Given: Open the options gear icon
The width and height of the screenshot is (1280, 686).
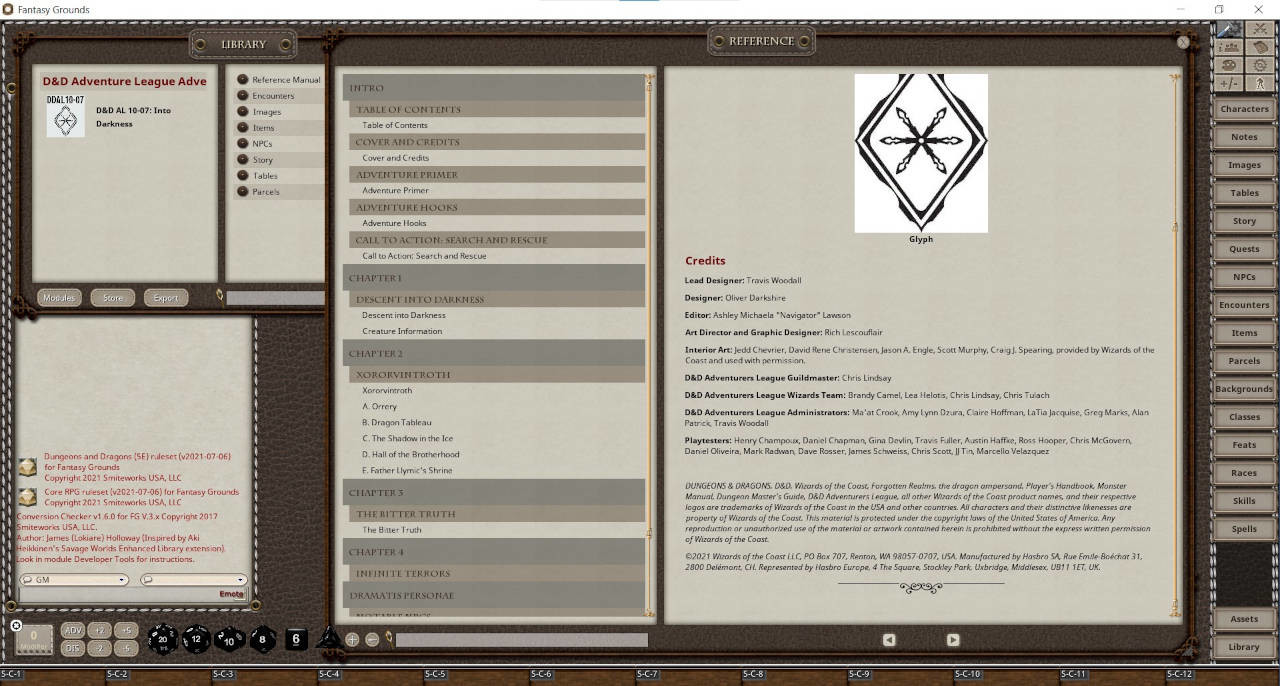Looking at the screenshot, I should 1260,66.
